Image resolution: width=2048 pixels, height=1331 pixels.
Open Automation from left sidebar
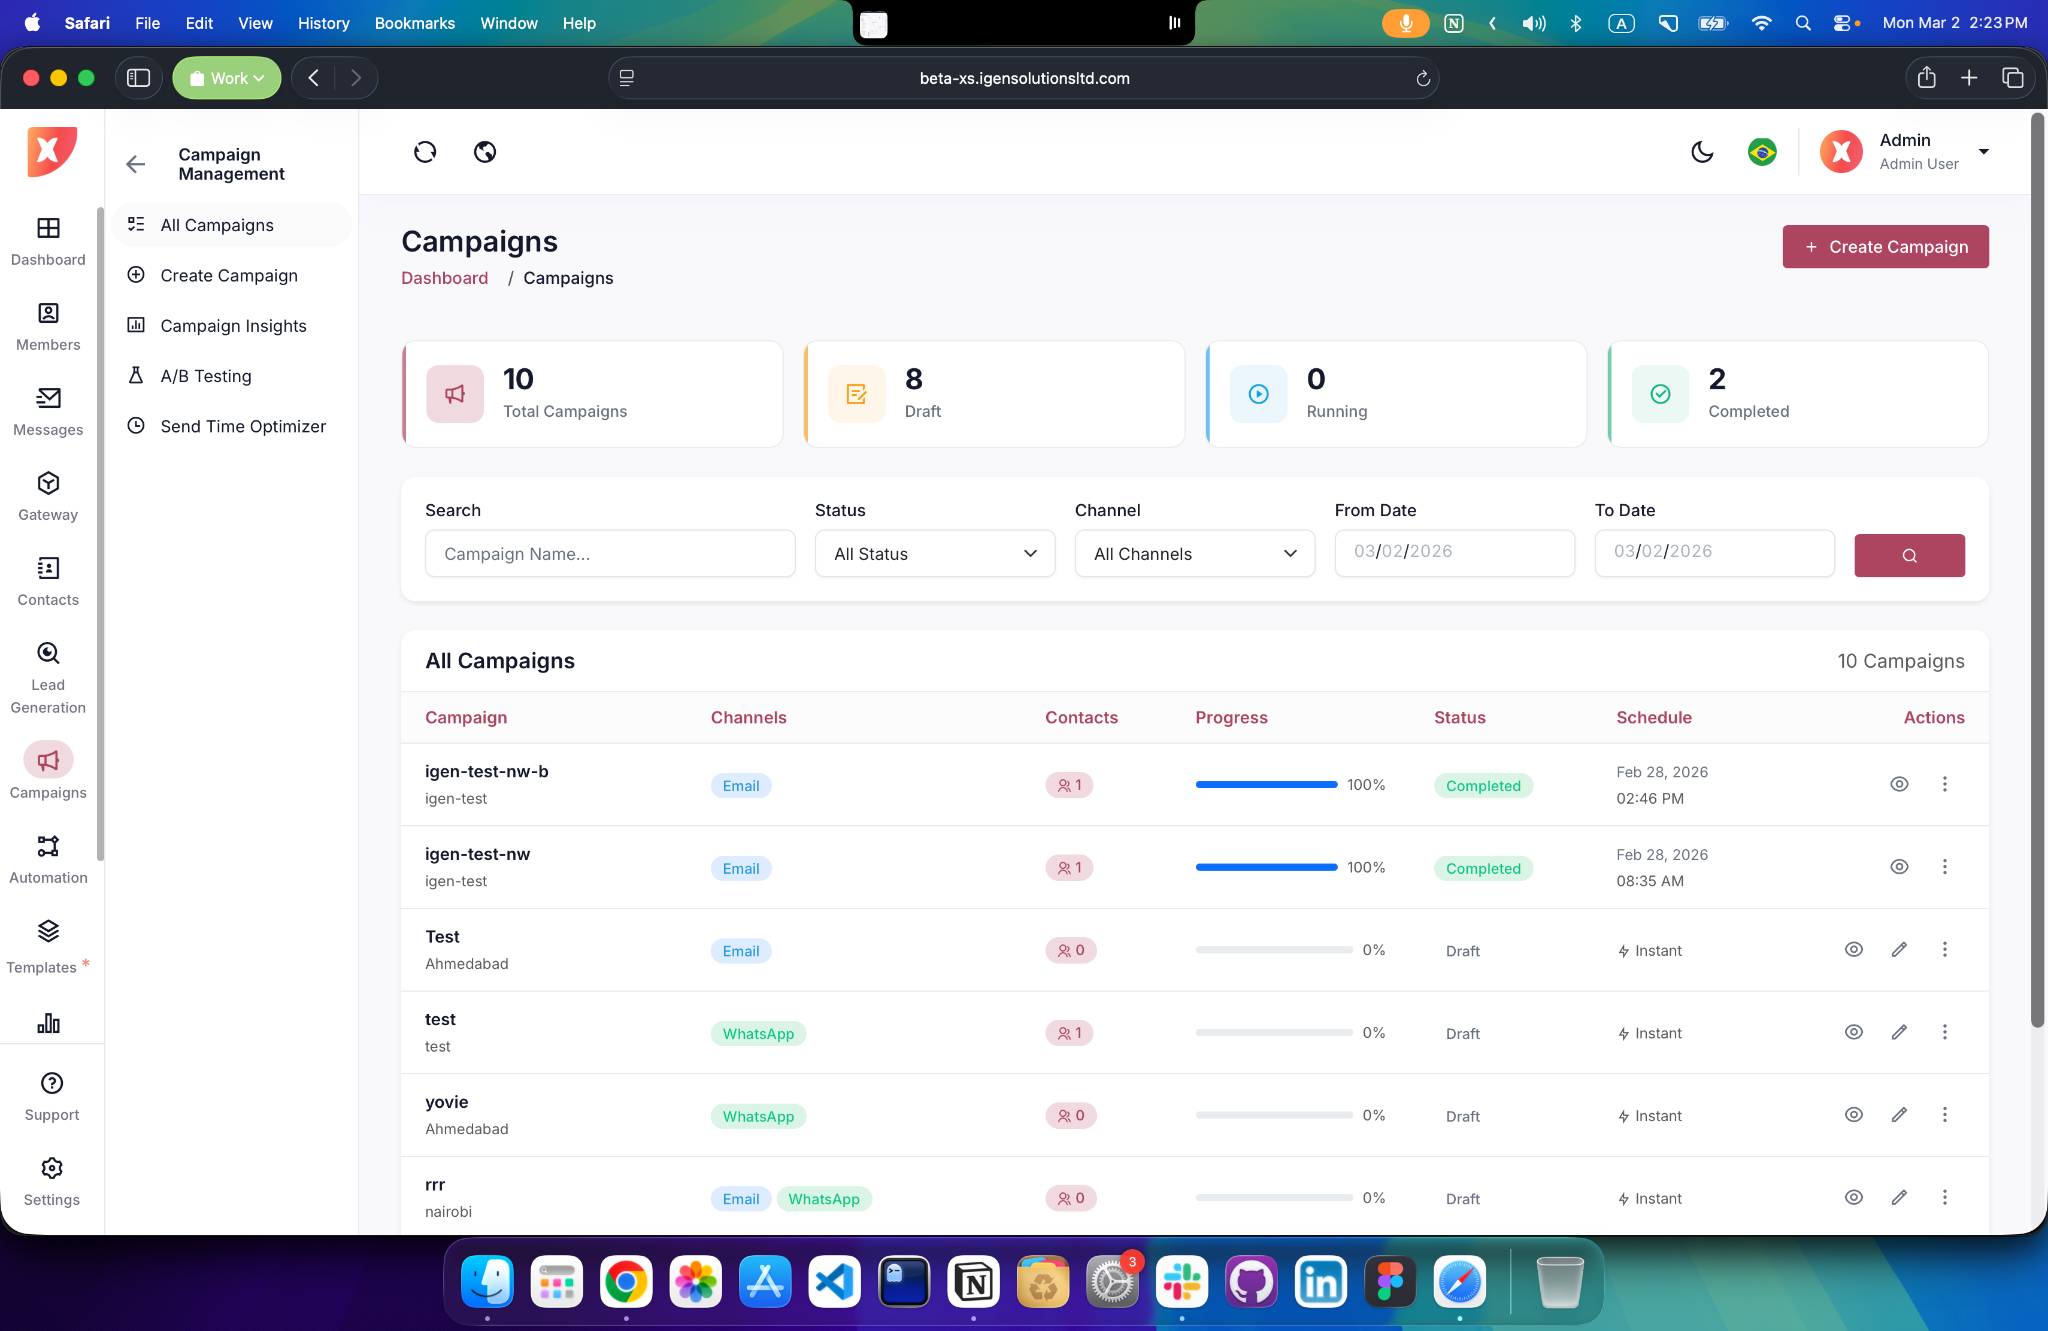coord(48,860)
